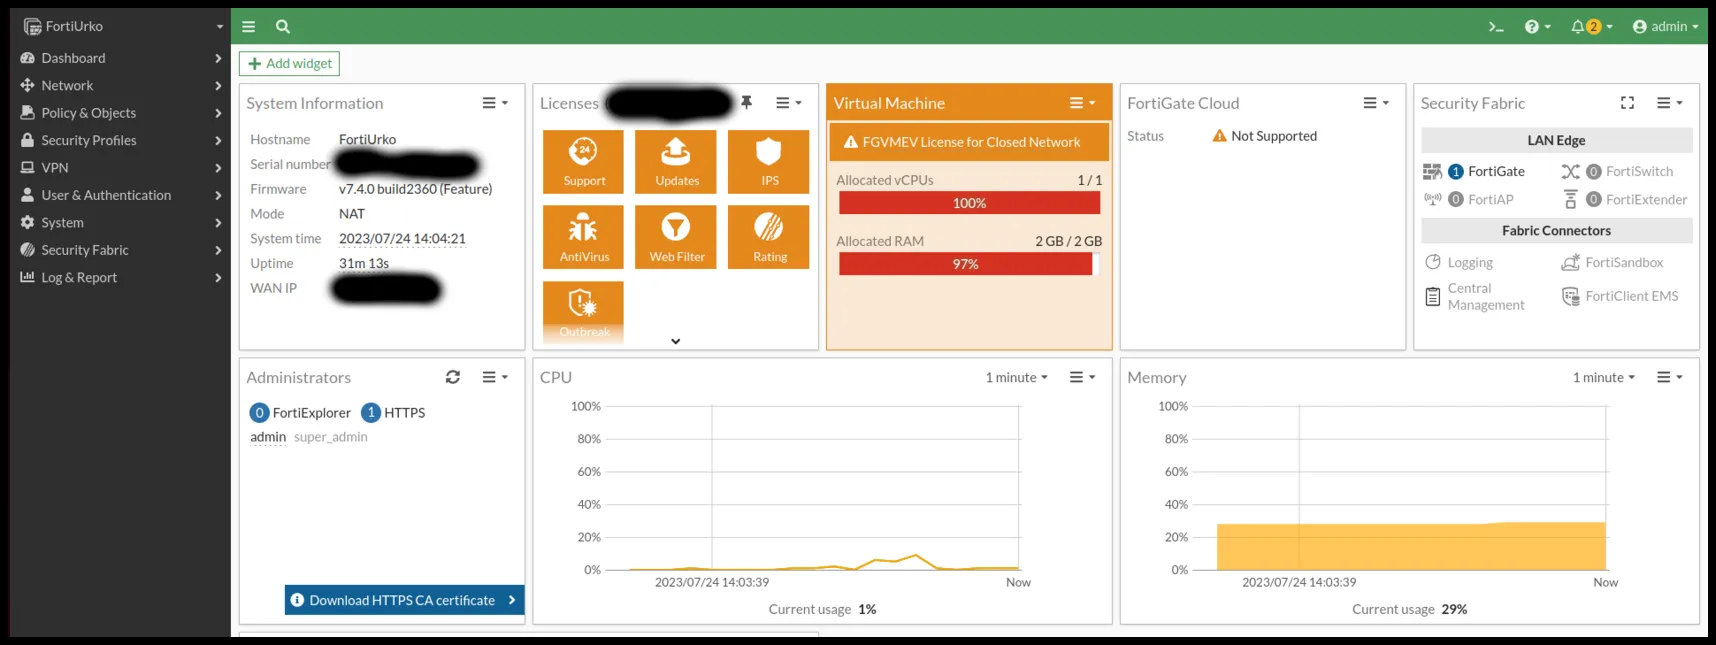Image resolution: width=1716 pixels, height=645 pixels.
Task: Open the IPS license tile
Action: (769, 162)
